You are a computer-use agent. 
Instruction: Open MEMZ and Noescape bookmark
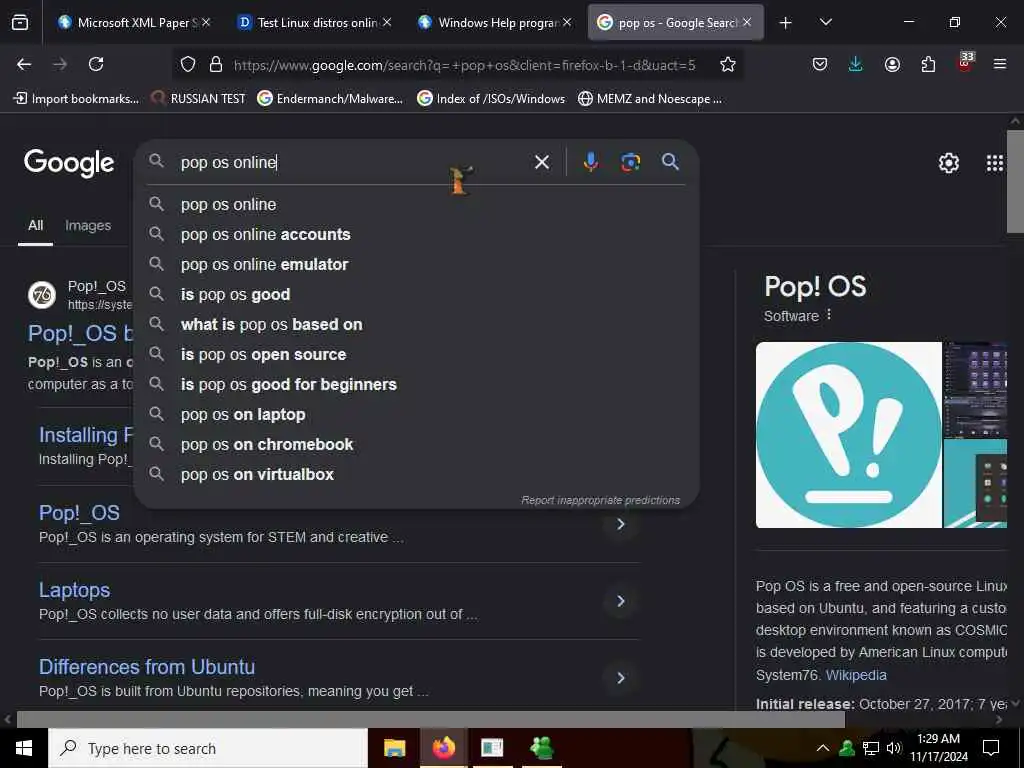(650, 99)
